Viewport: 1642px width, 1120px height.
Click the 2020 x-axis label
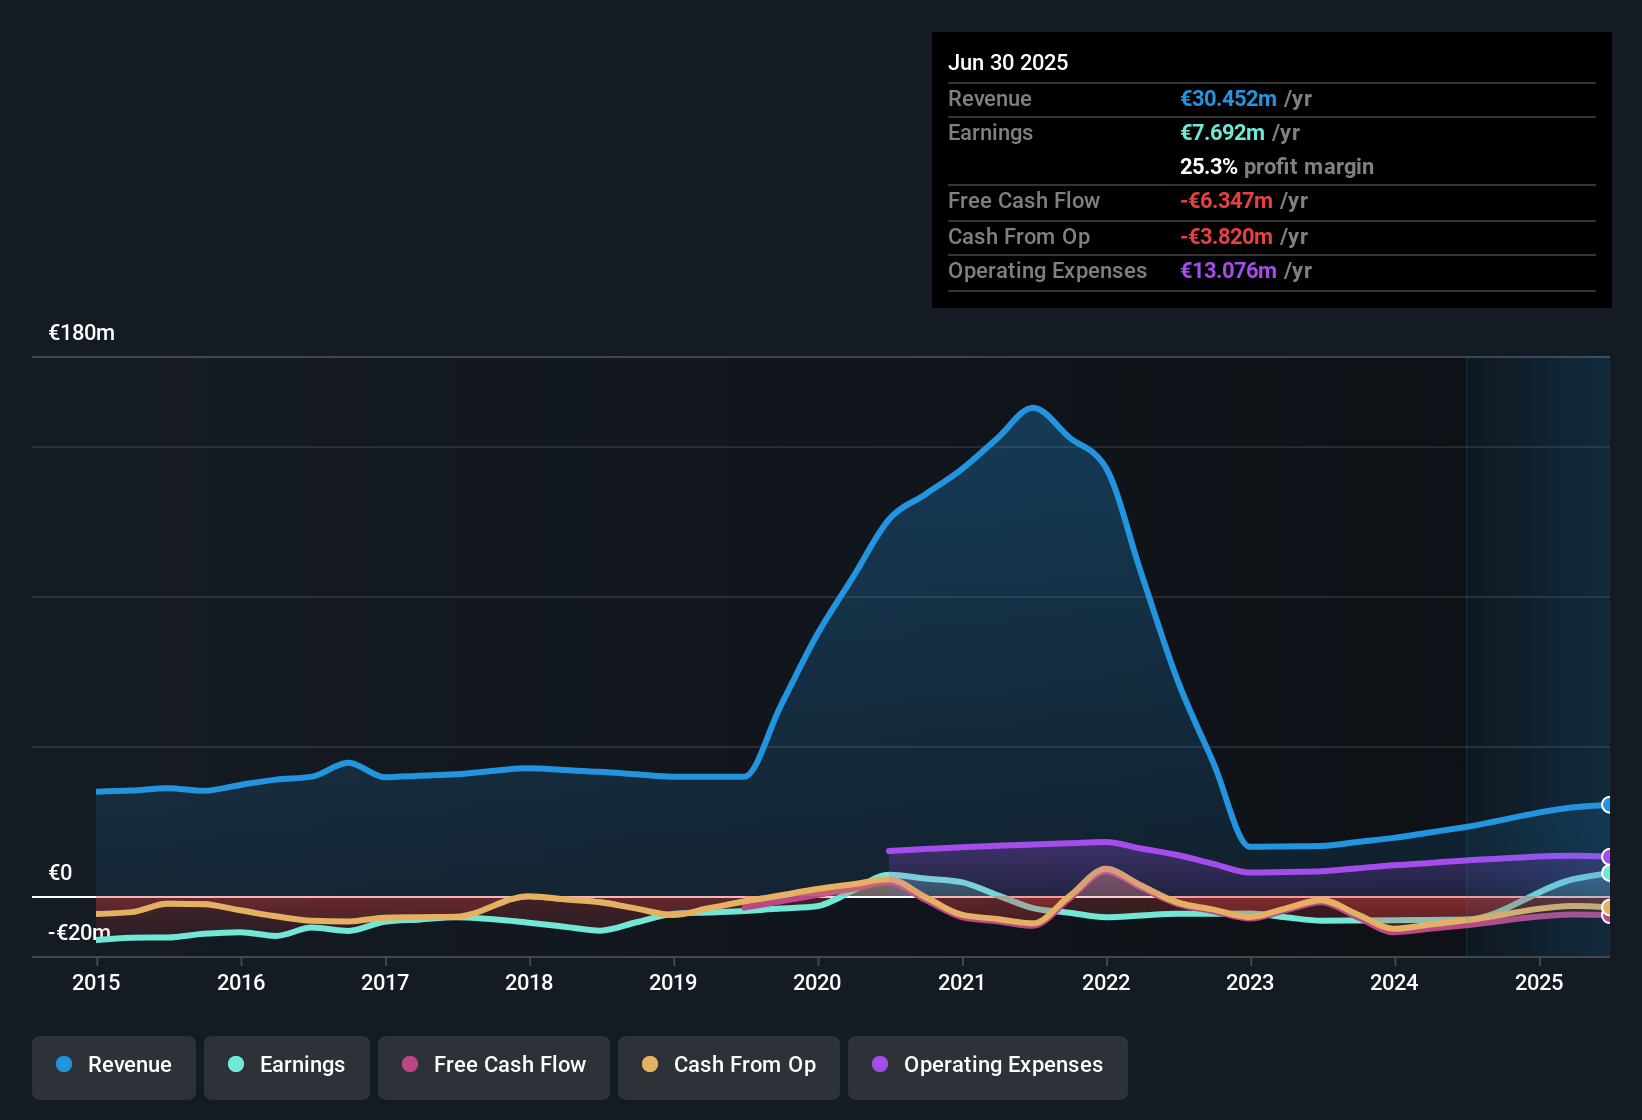(817, 983)
